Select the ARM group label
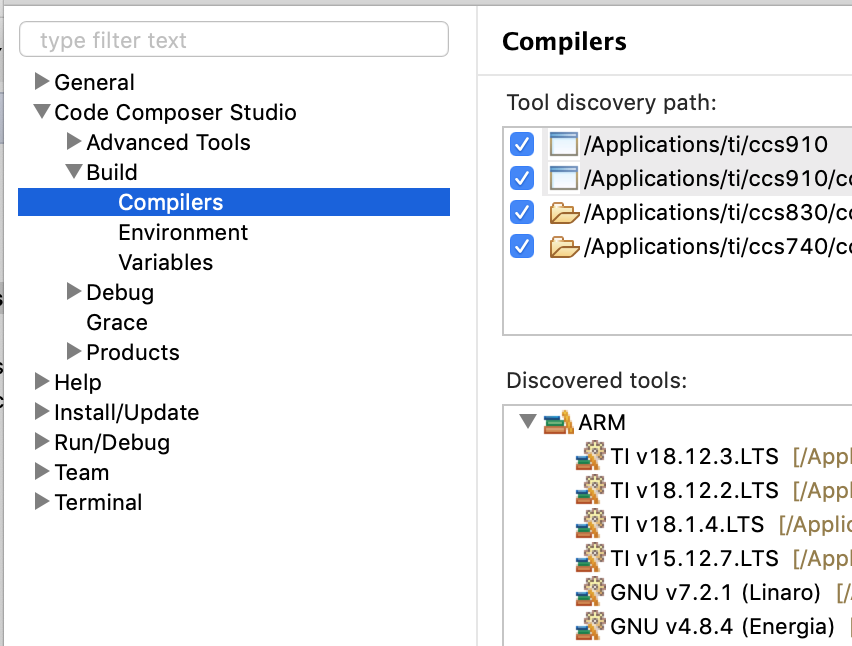Screen dimensions: 852x646 [x=602, y=423]
